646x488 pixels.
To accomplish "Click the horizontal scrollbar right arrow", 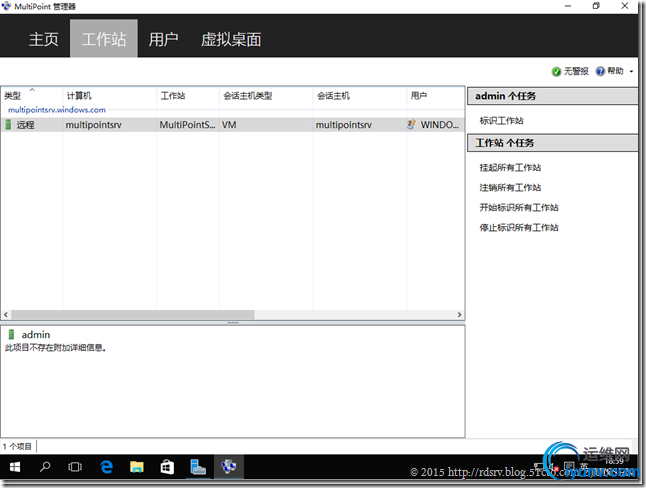I will click(x=459, y=314).
